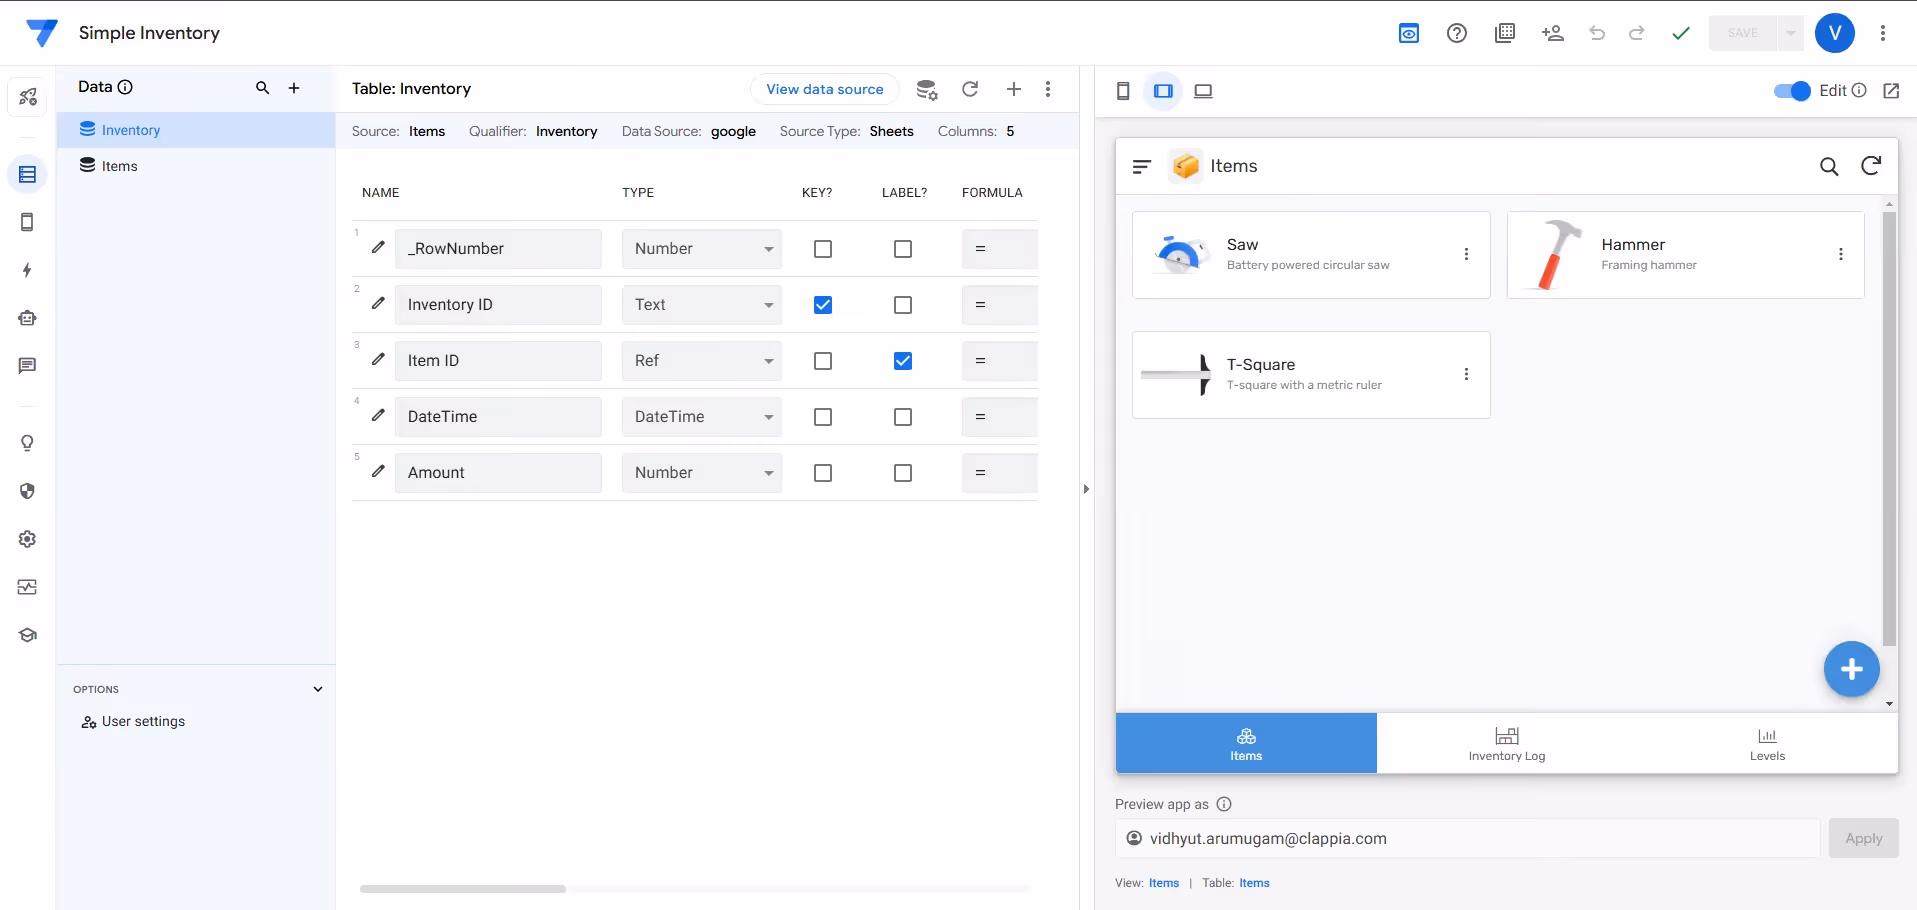Open the Settings gear icon in the sidebar
1917x910 pixels.
27,539
